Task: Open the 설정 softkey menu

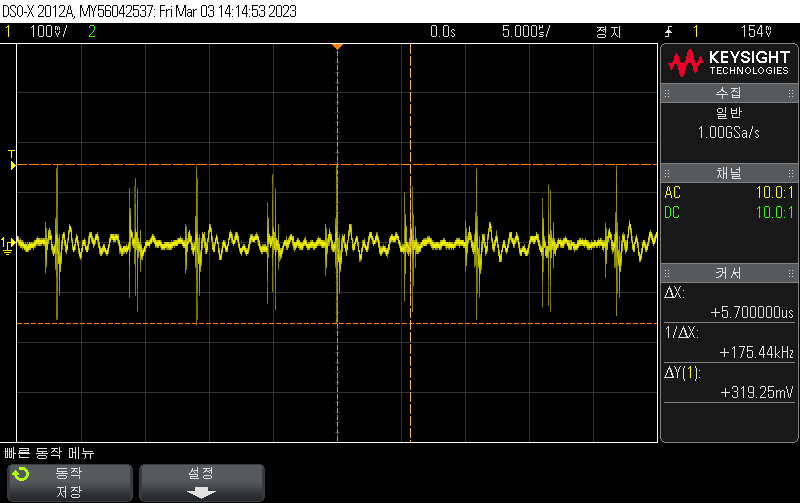Action: (x=202, y=483)
